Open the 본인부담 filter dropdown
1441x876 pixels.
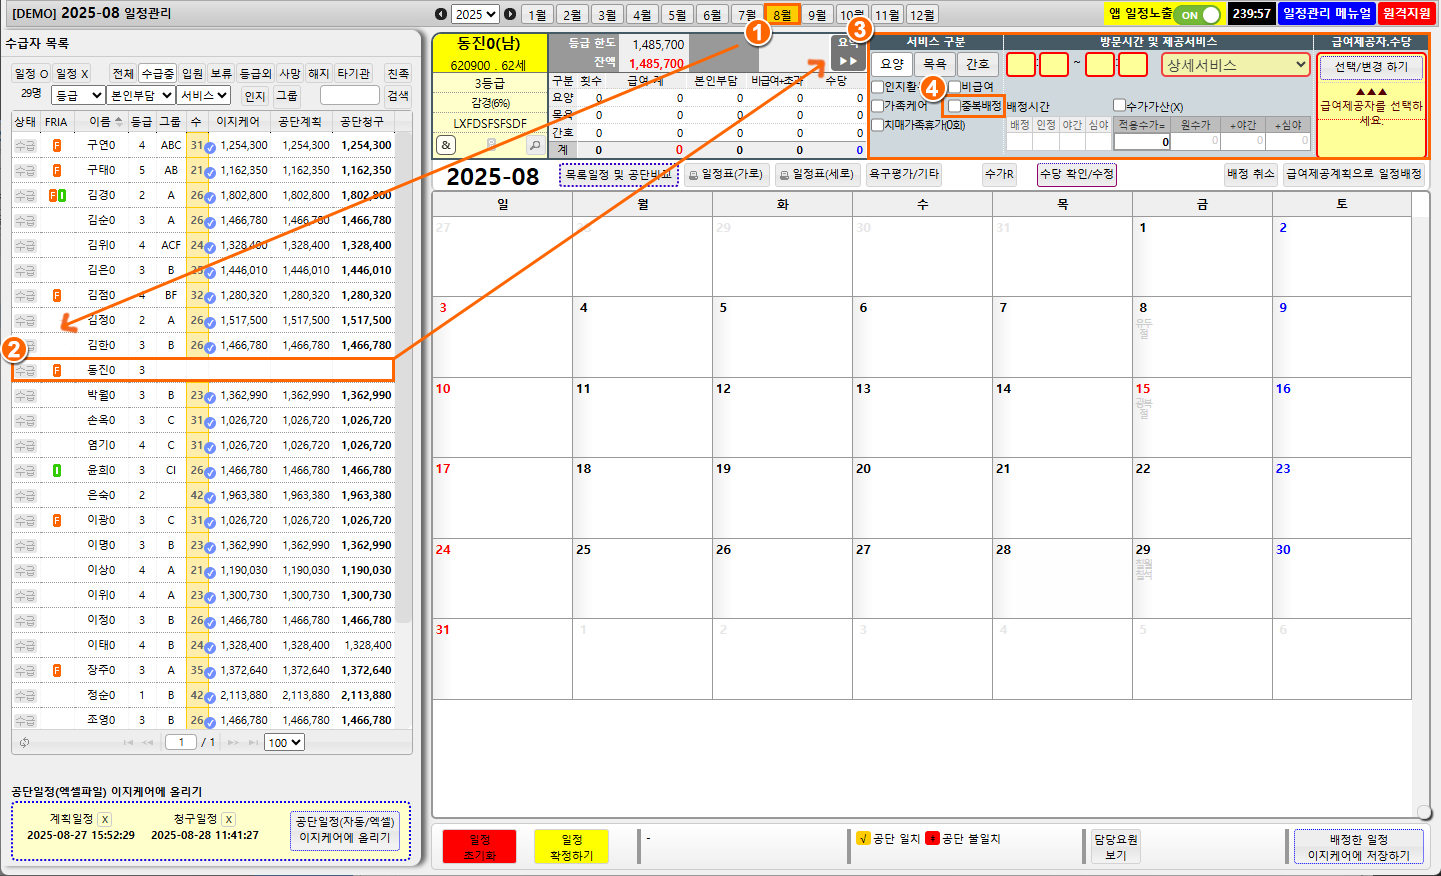pyautogui.click(x=141, y=95)
